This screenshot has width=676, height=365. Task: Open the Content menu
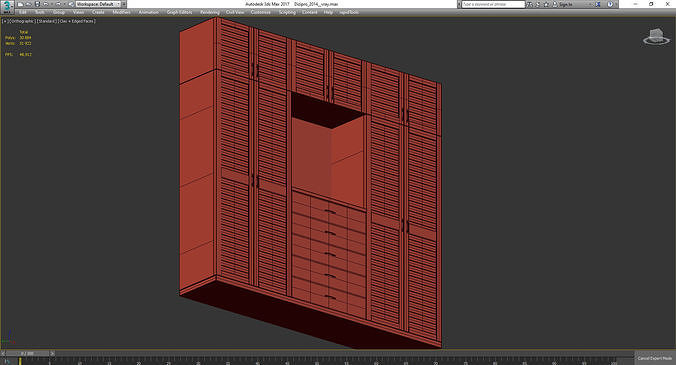pos(310,12)
